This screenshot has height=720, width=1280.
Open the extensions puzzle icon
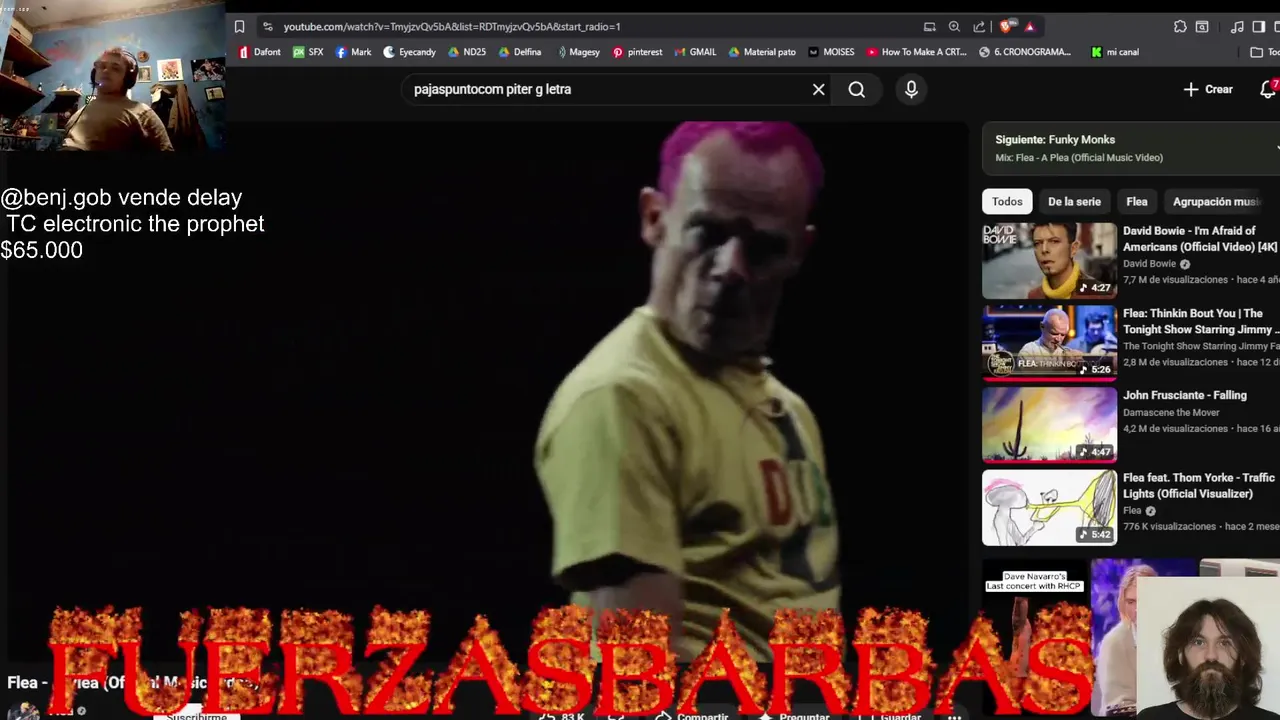pos(1180,27)
